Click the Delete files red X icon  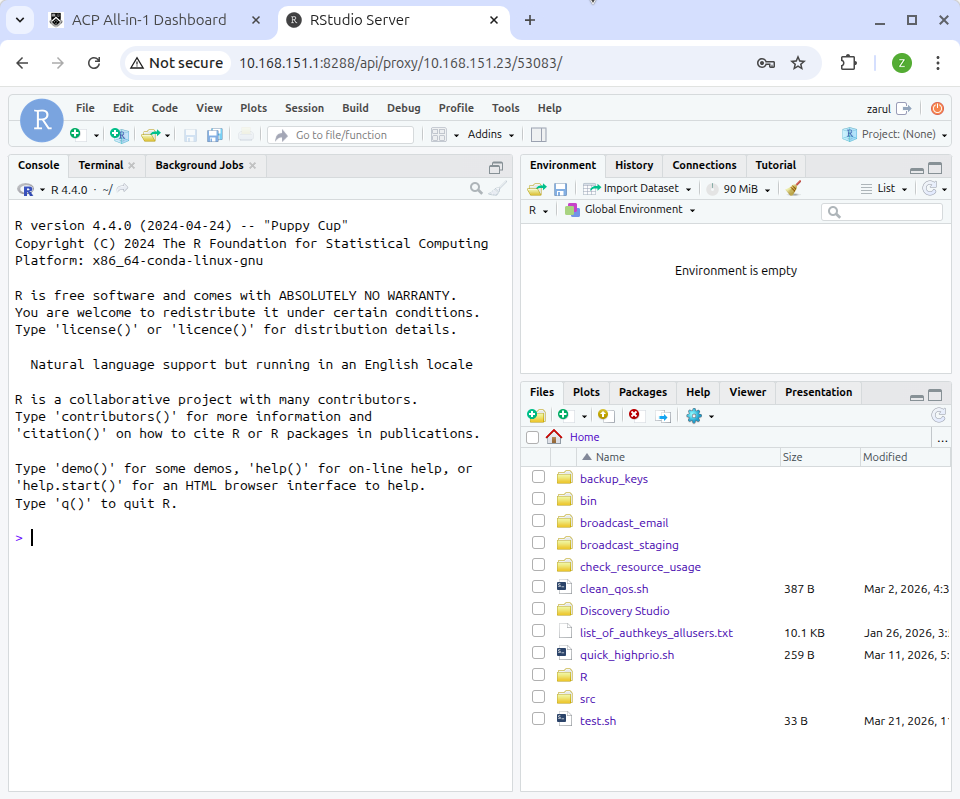[634, 415]
